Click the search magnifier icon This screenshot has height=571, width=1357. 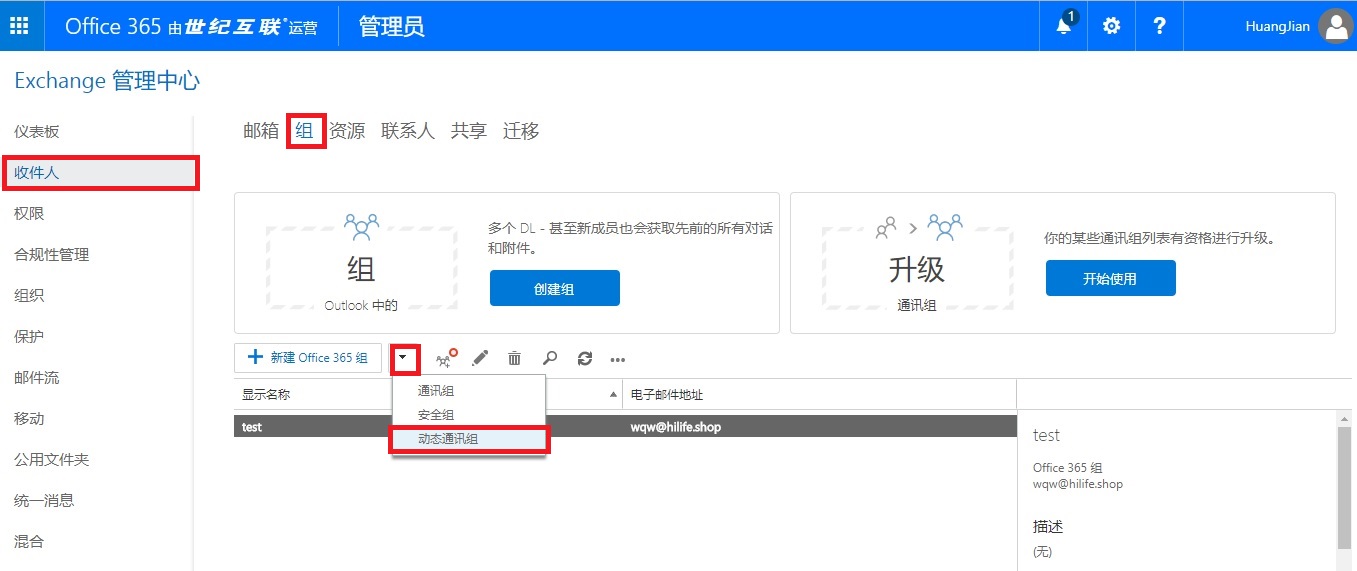(x=549, y=358)
